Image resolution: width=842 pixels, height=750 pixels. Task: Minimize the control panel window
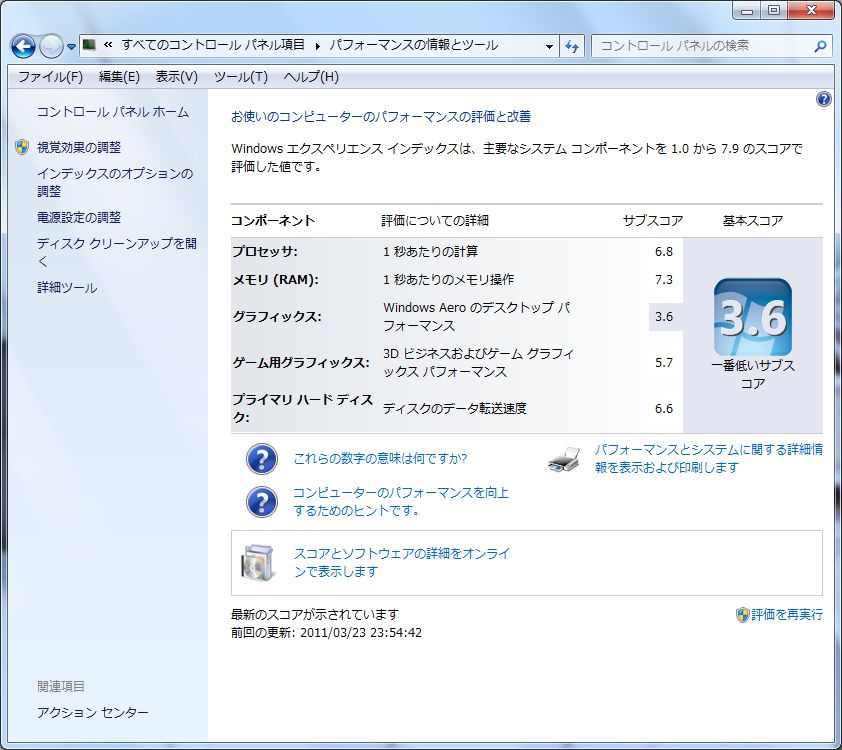pyautogui.click(x=746, y=10)
